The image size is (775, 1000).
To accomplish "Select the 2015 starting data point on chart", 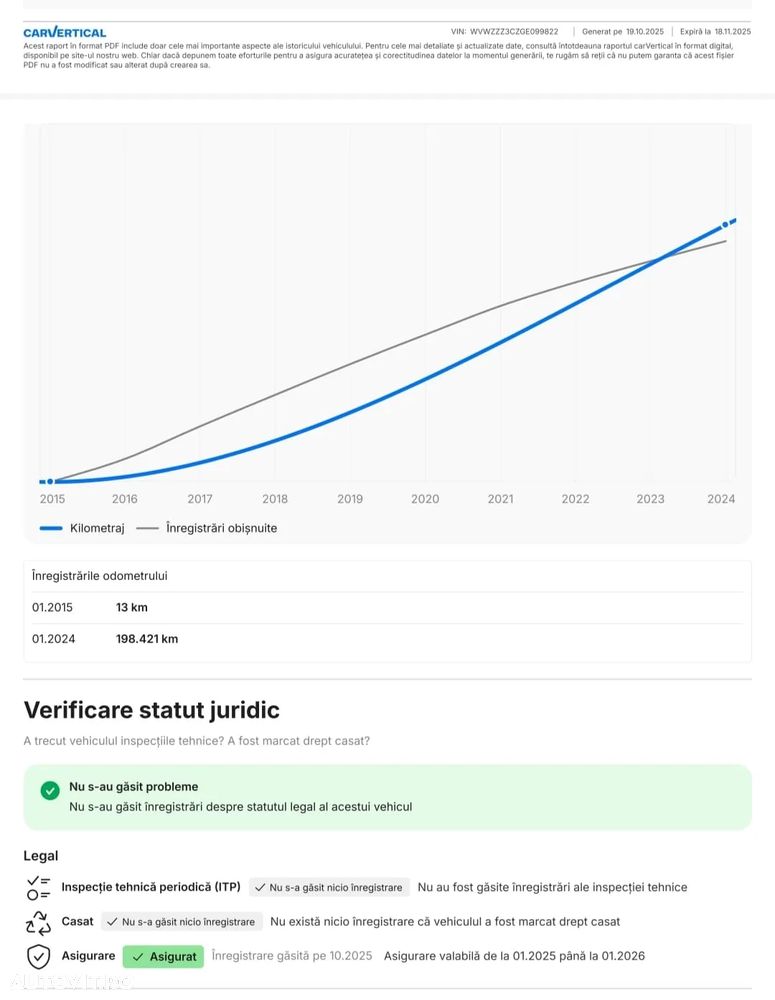I will 50,482.
